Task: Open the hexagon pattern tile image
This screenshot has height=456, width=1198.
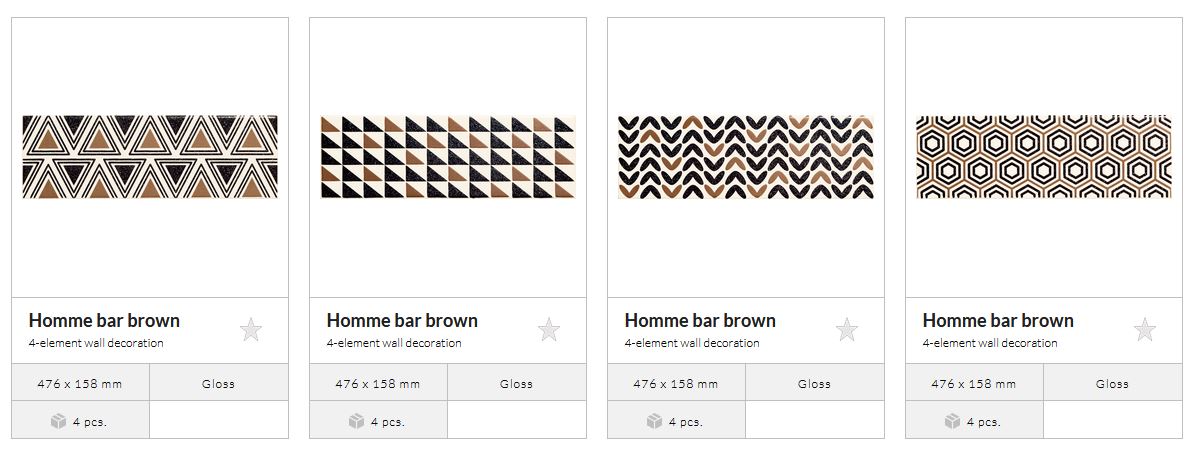Action: pos(1044,157)
